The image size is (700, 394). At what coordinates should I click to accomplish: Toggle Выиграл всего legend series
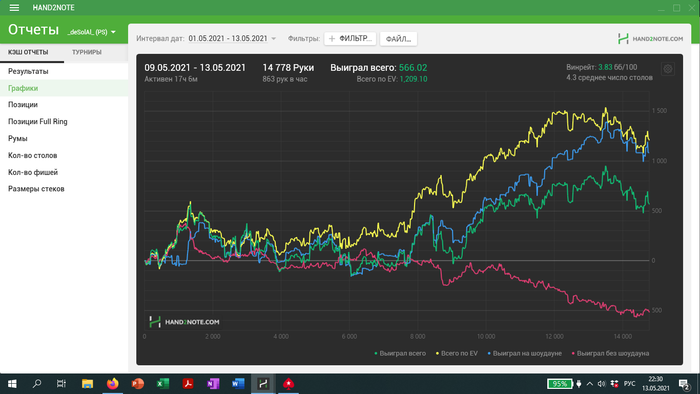click(400, 353)
